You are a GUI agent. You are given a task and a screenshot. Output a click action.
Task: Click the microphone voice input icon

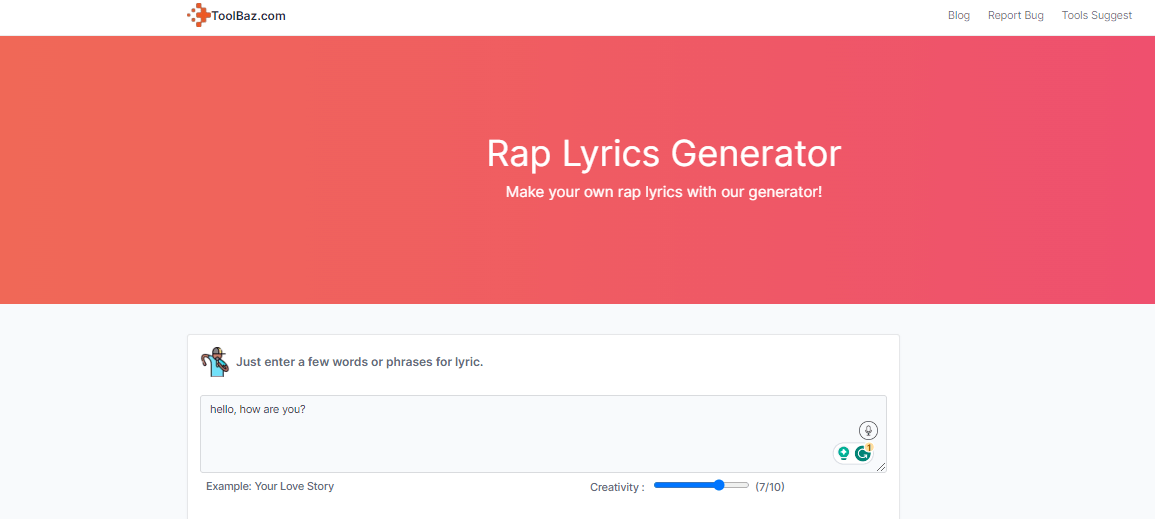point(868,430)
